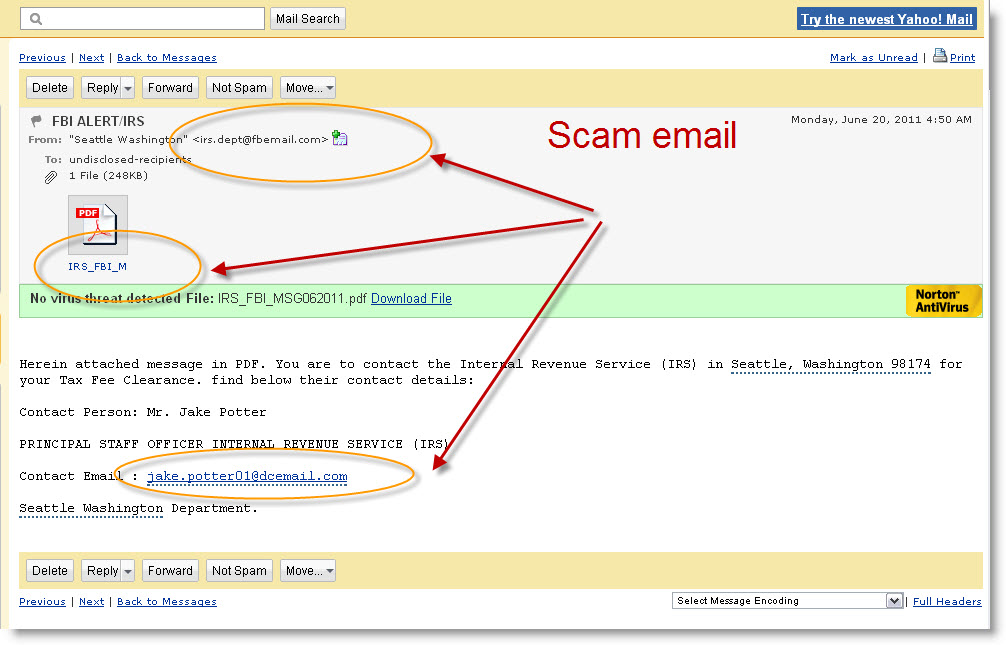Click the paperclip attachment icon
Viewport: 1006px width, 645px height.
tap(51, 177)
